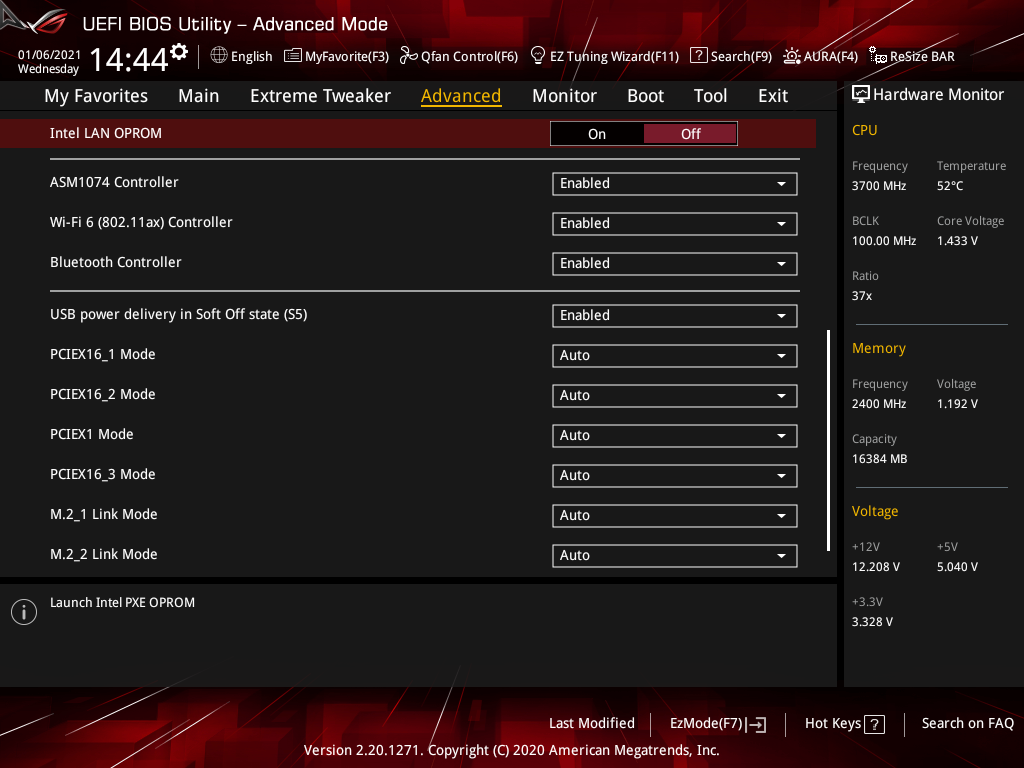Click the EzMode exit arrow icon
Screen dimensions: 1024x768
click(757, 724)
